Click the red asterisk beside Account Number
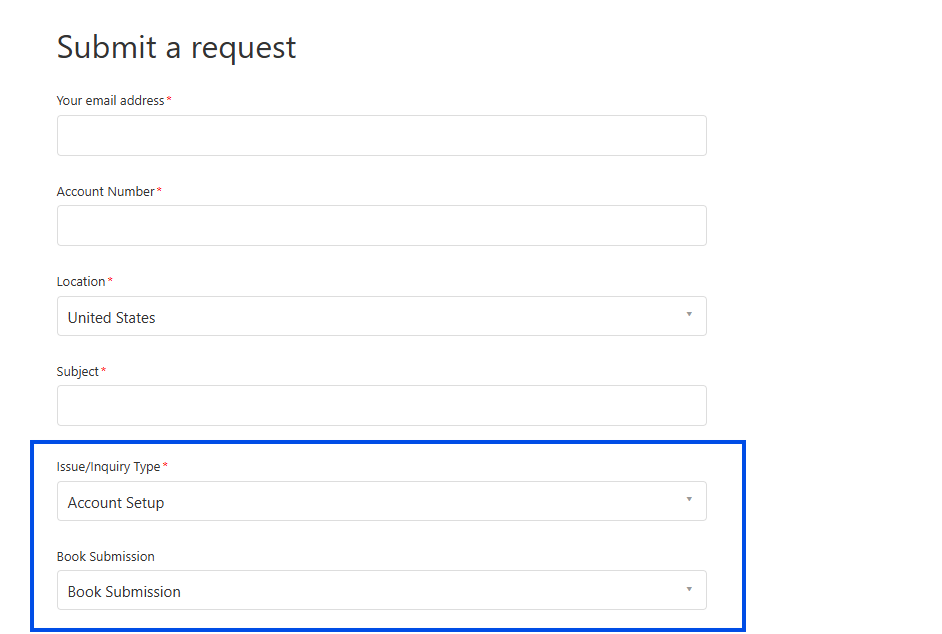The height and width of the screenshot is (634, 942). 159,191
